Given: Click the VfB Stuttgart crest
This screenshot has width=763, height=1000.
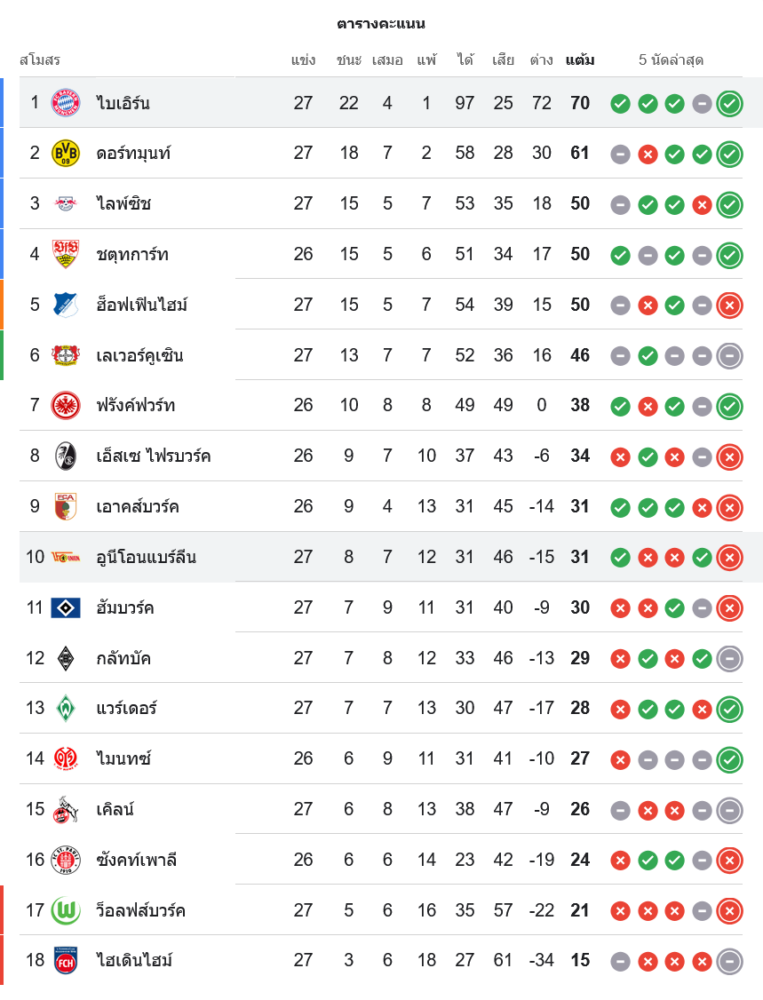Looking at the screenshot, I should coord(66,254).
